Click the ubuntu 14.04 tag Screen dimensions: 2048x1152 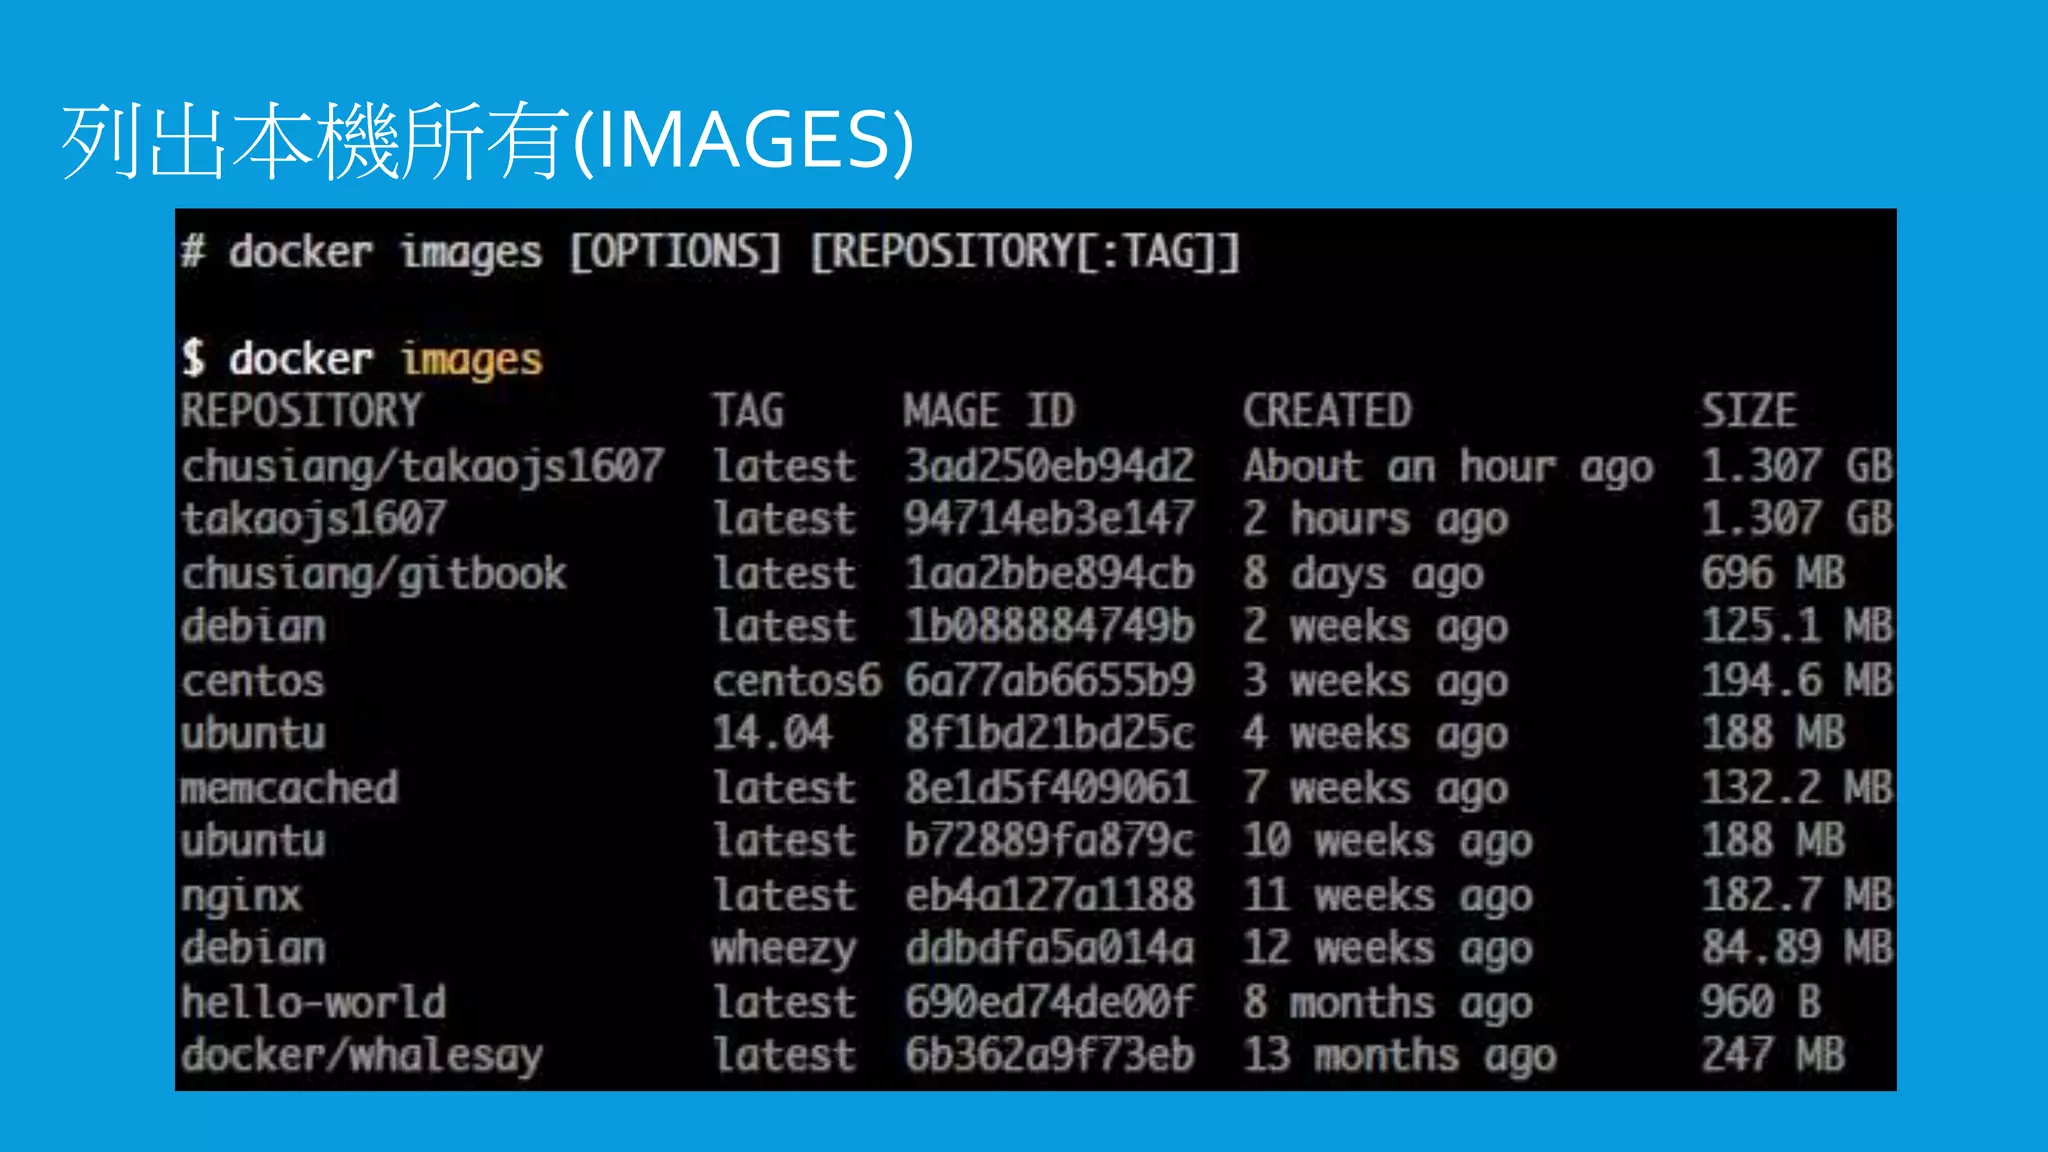pos(771,734)
